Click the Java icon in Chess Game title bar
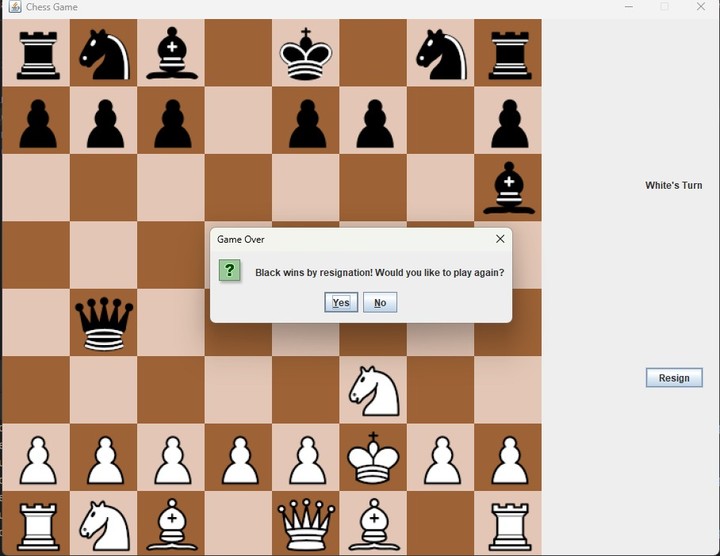This screenshot has width=720, height=556. point(15,6)
